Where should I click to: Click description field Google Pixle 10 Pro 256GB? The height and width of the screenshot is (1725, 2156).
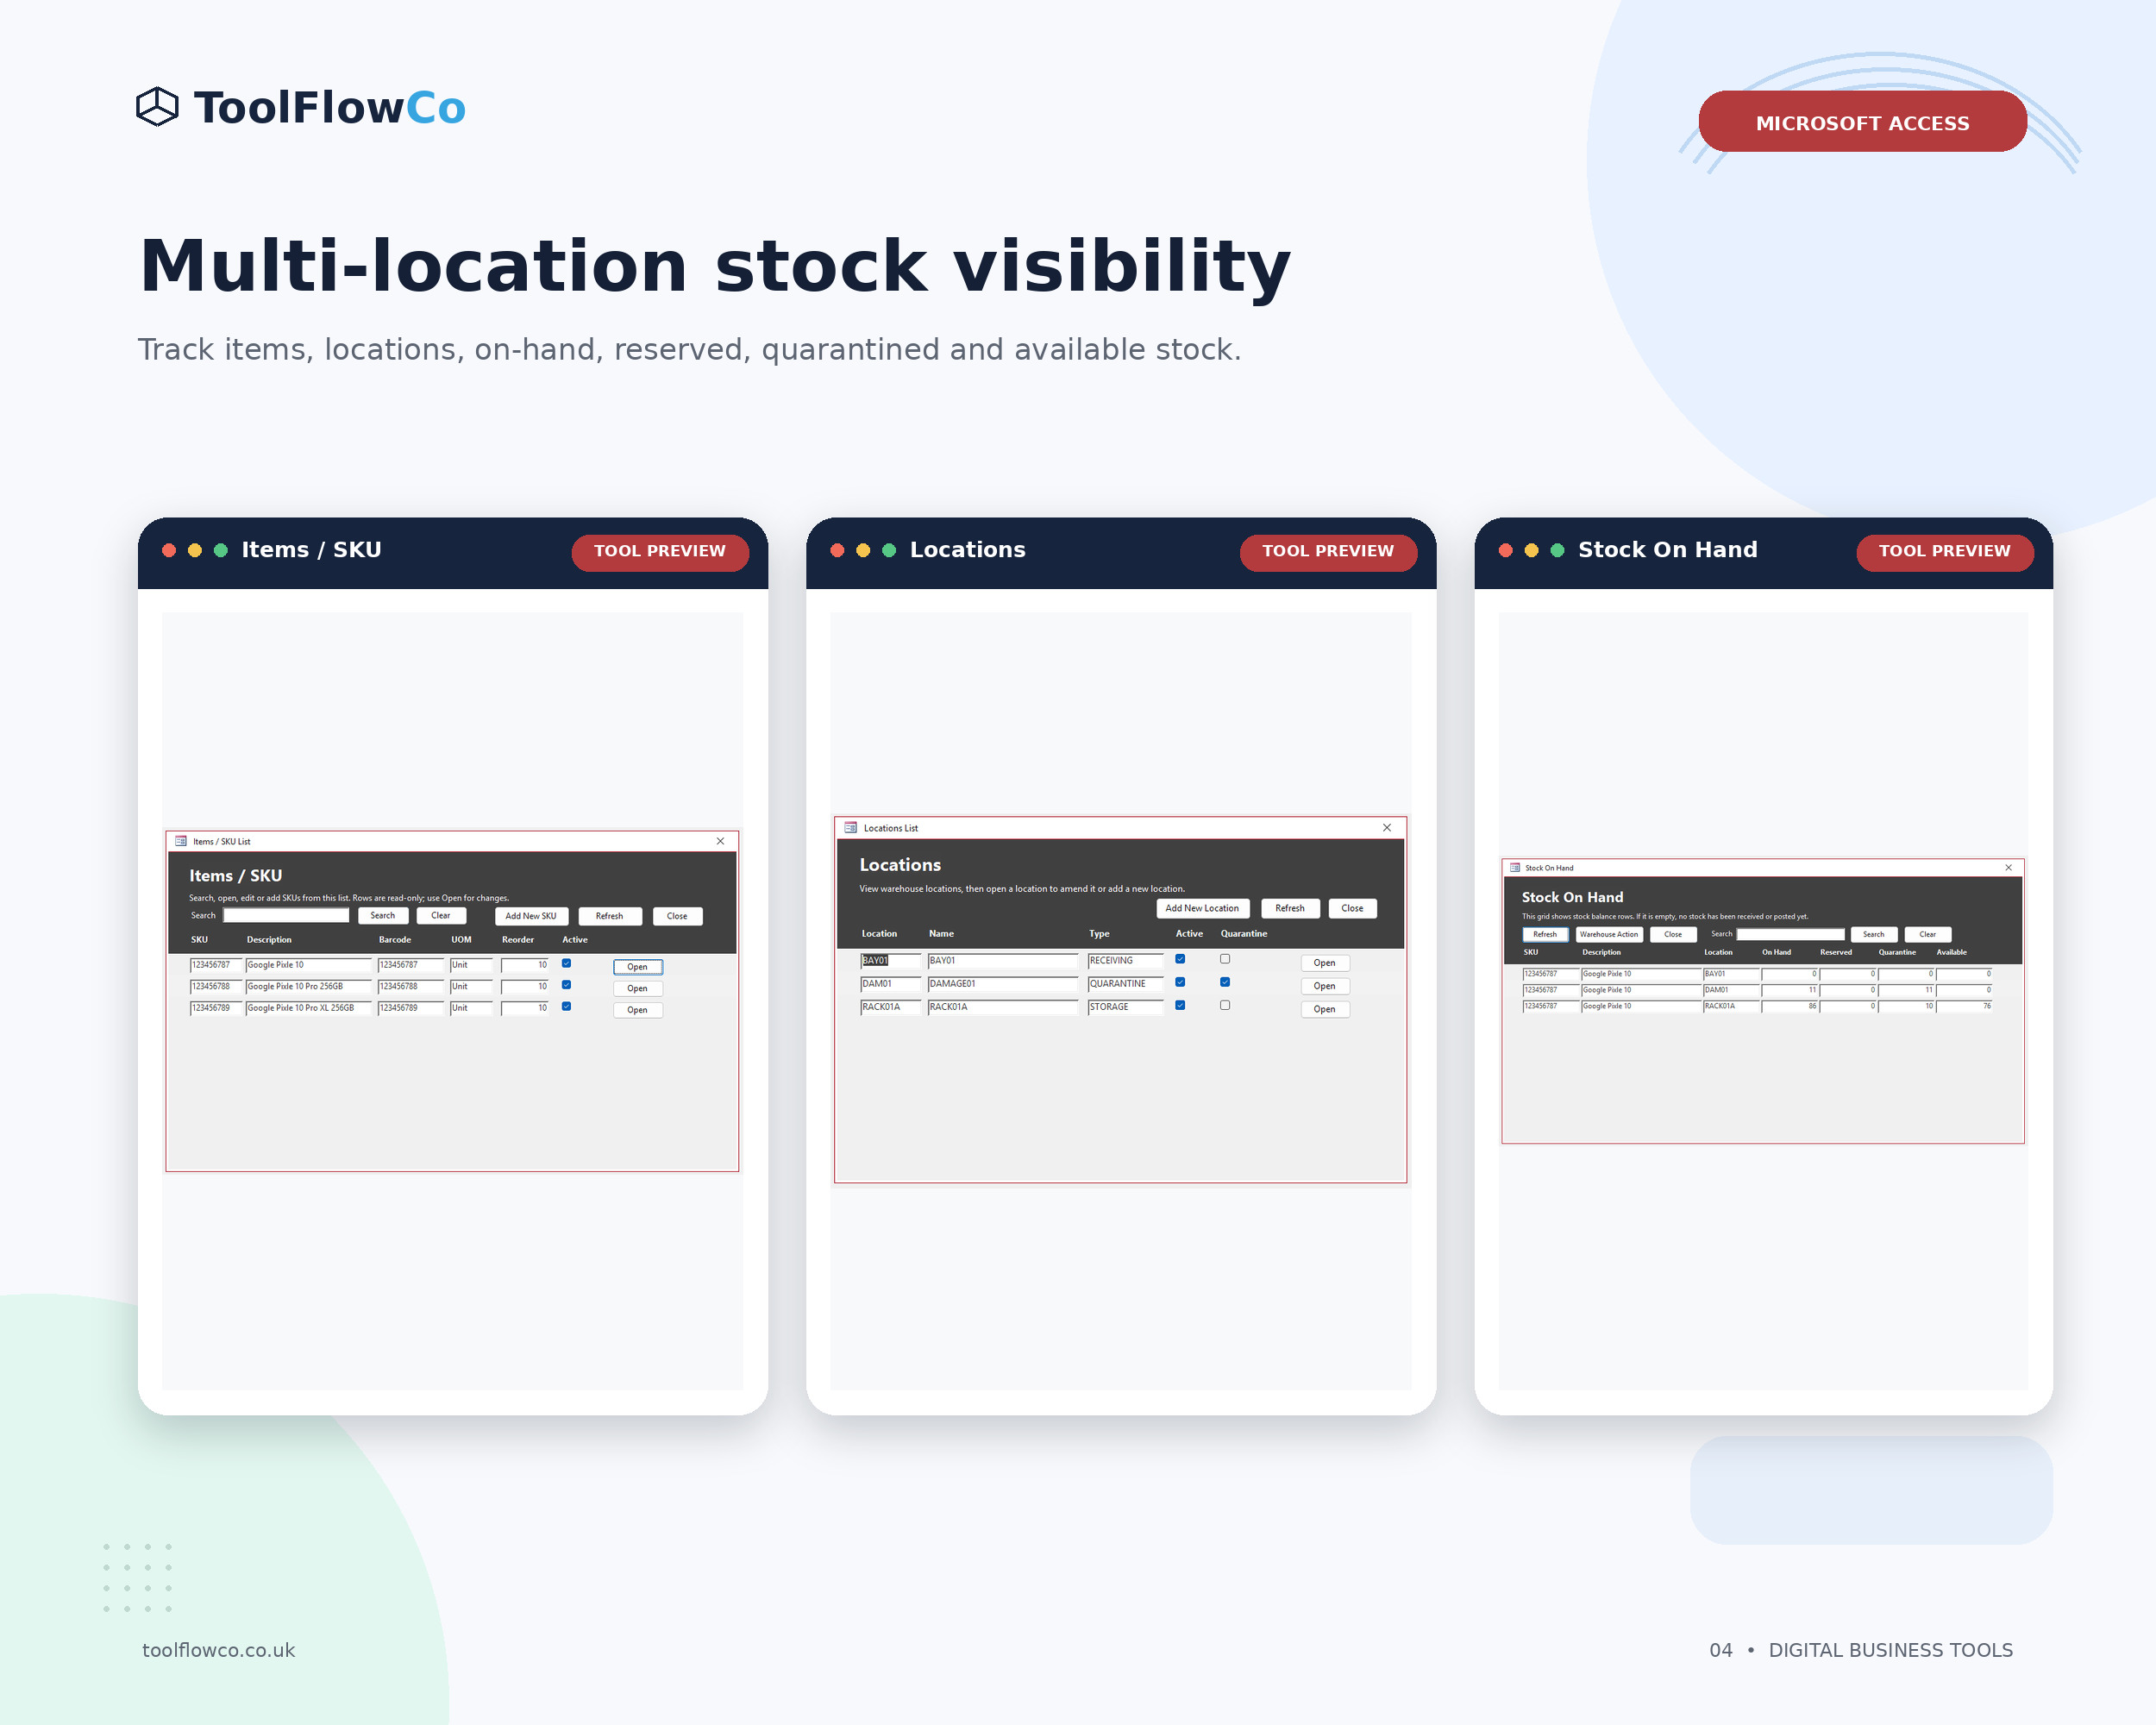pos(308,987)
